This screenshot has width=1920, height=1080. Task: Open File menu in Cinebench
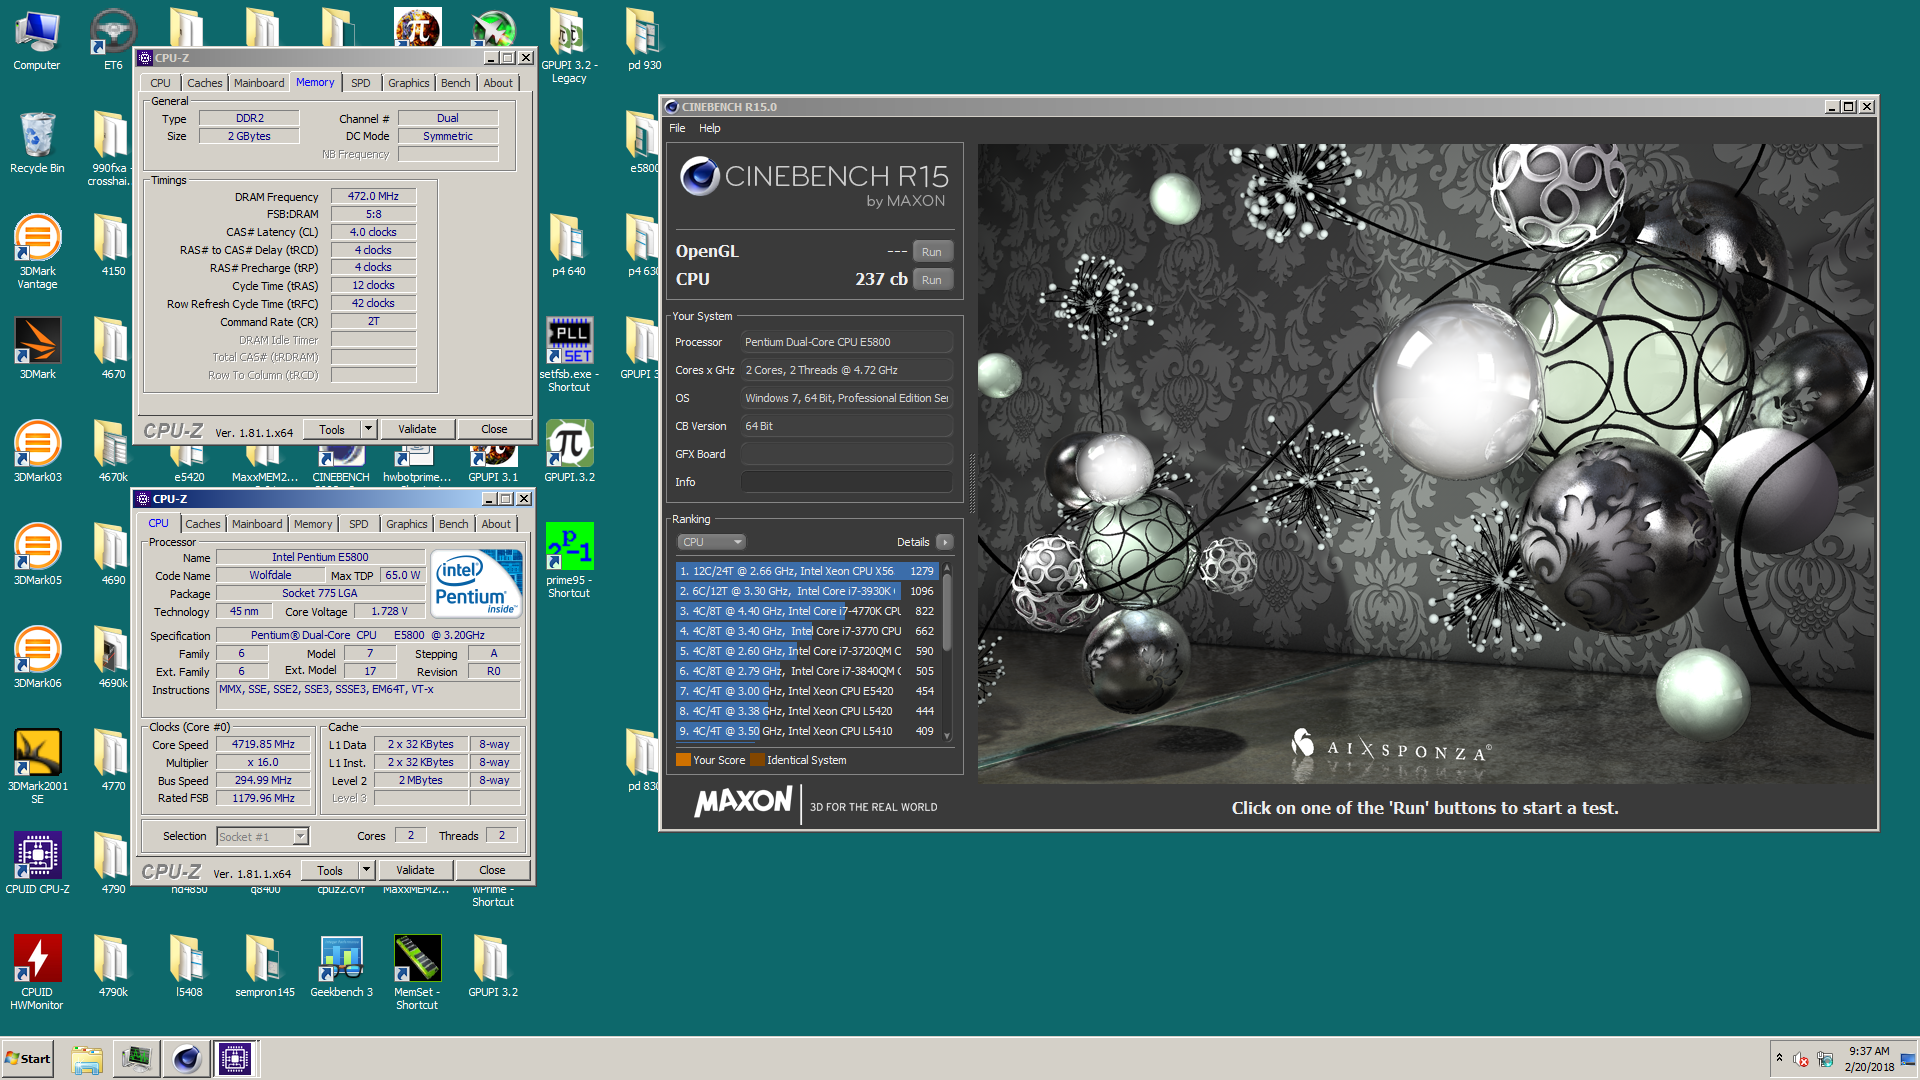click(677, 128)
